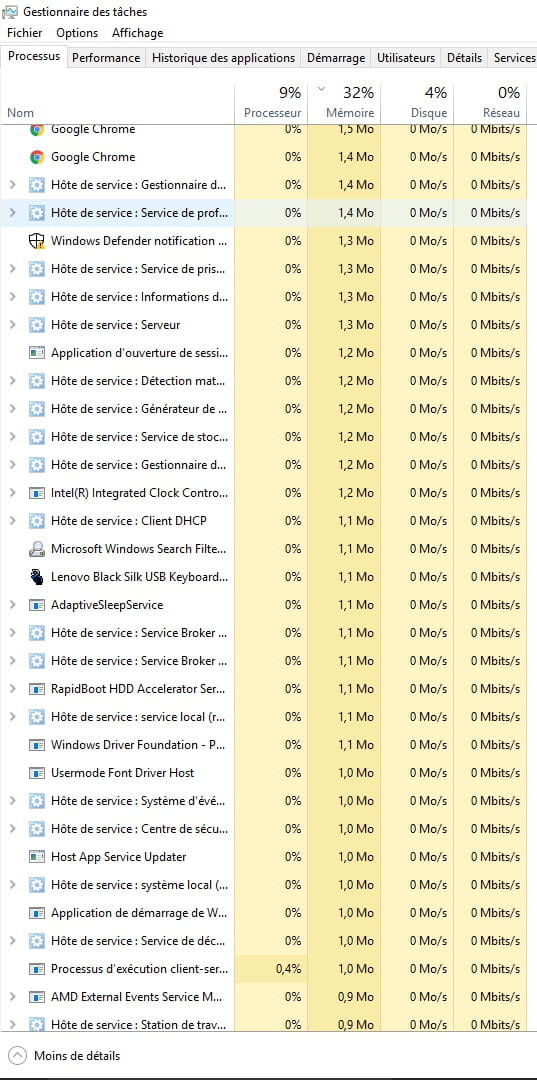Expand AMD External Events Service Module row

pos(12,997)
